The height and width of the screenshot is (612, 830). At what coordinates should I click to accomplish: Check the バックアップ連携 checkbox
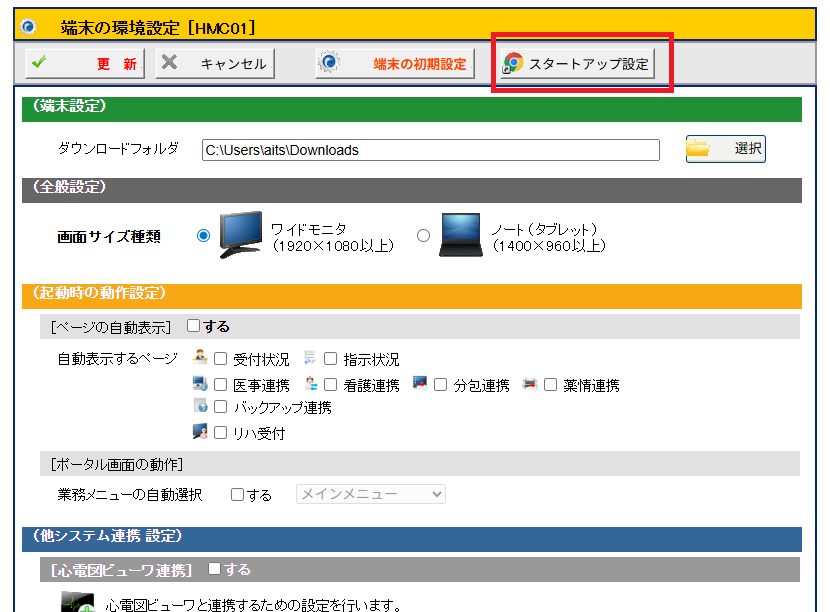(220, 407)
